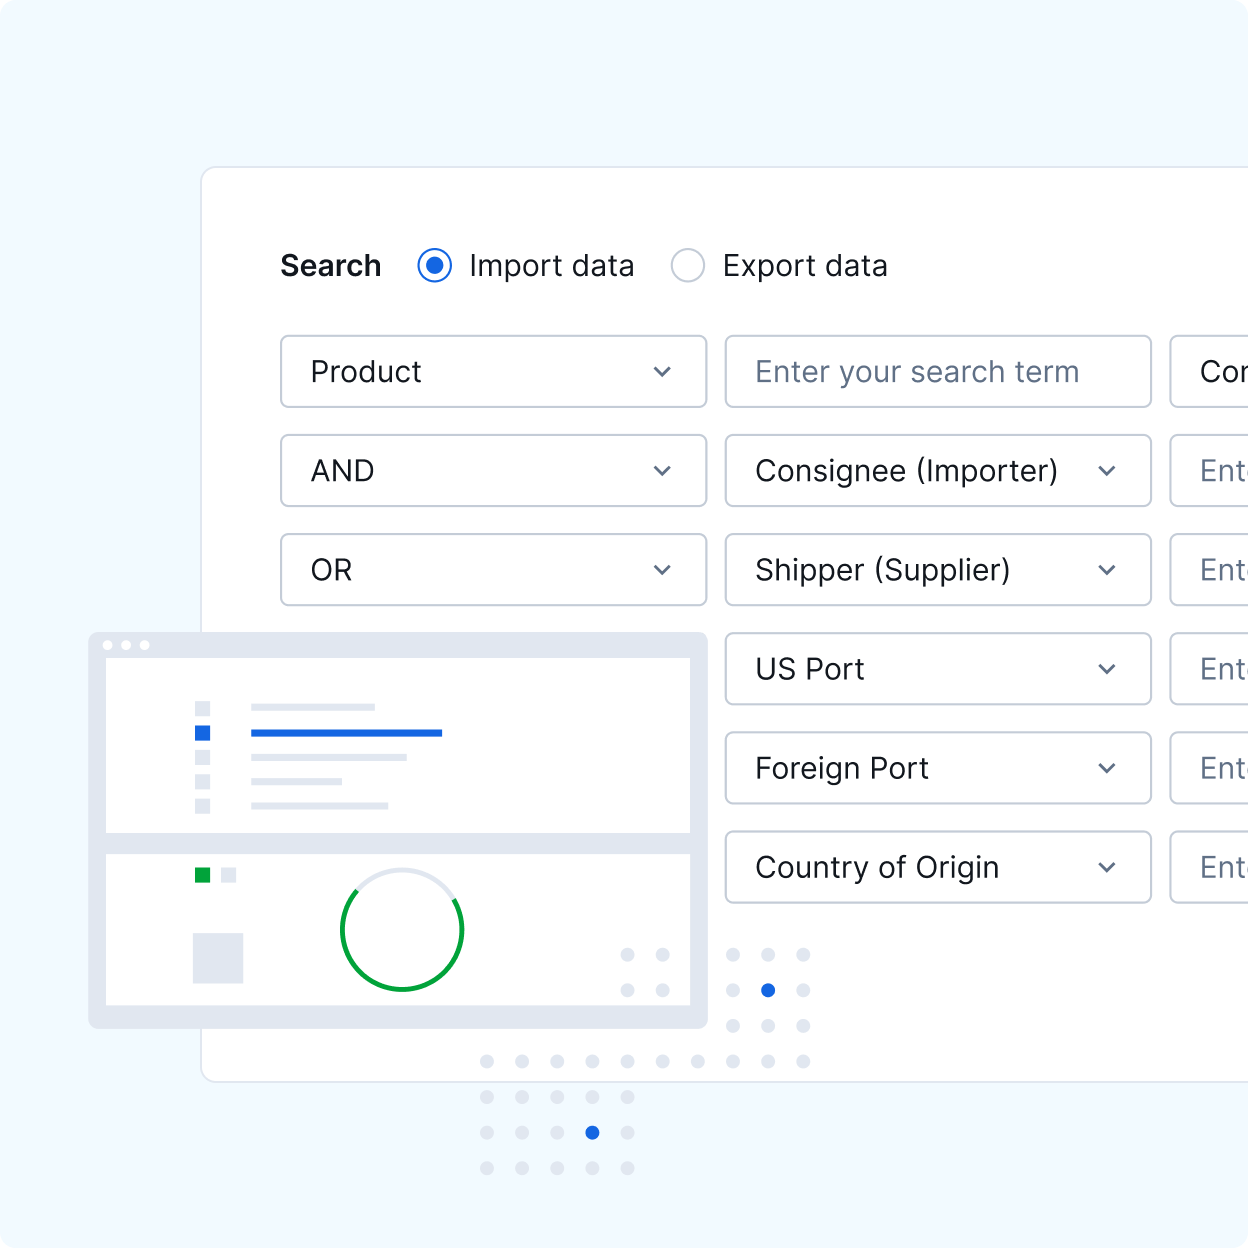Click the green square legend marker

pyautogui.click(x=202, y=875)
